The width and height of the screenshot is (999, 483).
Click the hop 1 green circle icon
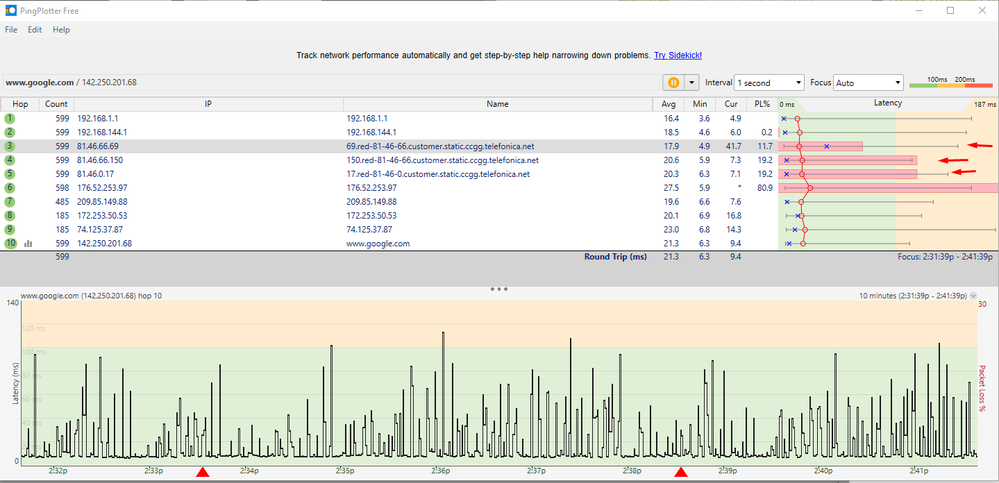click(x=10, y=118)
